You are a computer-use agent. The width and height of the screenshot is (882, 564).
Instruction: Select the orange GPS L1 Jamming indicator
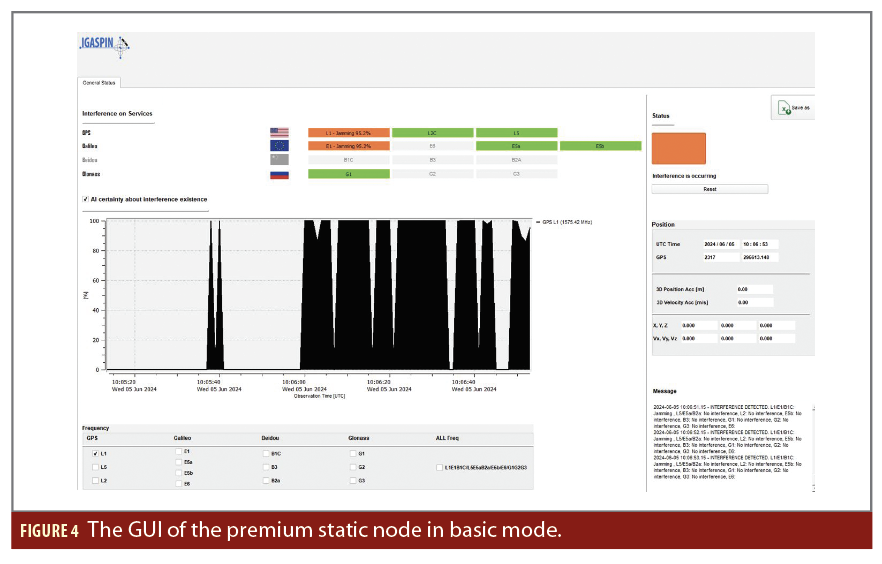[x=348, y=132]
